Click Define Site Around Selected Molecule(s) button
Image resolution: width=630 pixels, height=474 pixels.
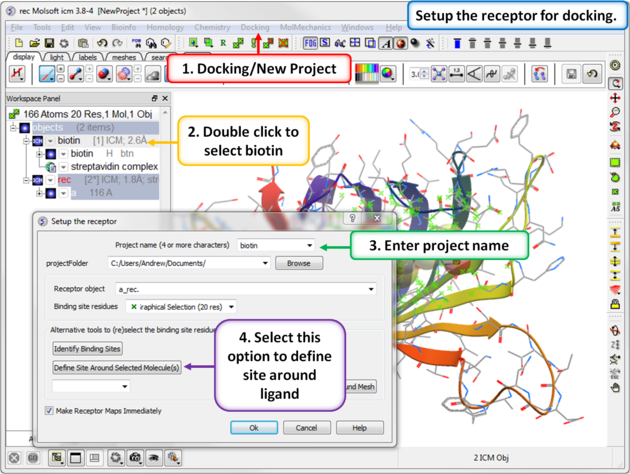click(x=117, y=368)
